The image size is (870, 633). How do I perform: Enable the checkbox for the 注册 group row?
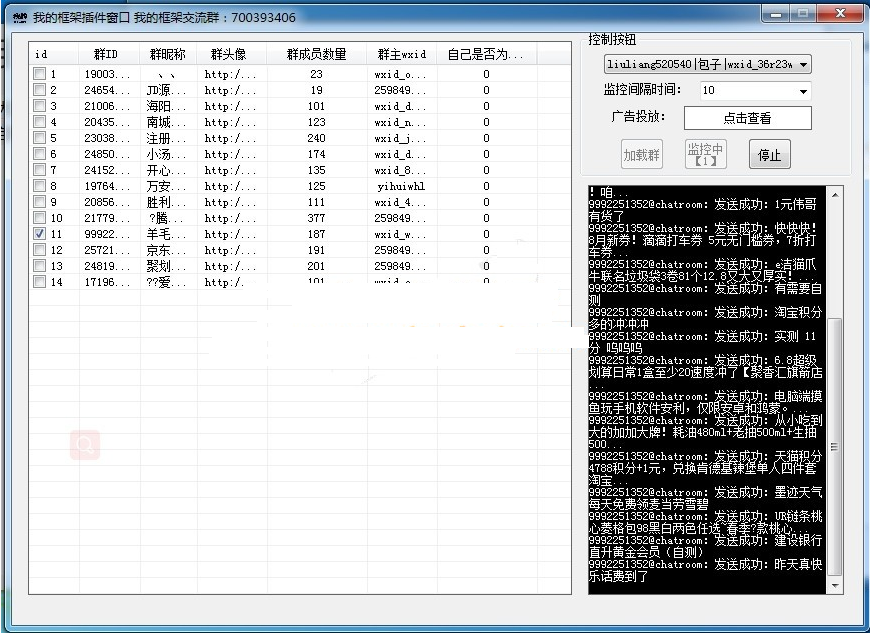point(38,138)
